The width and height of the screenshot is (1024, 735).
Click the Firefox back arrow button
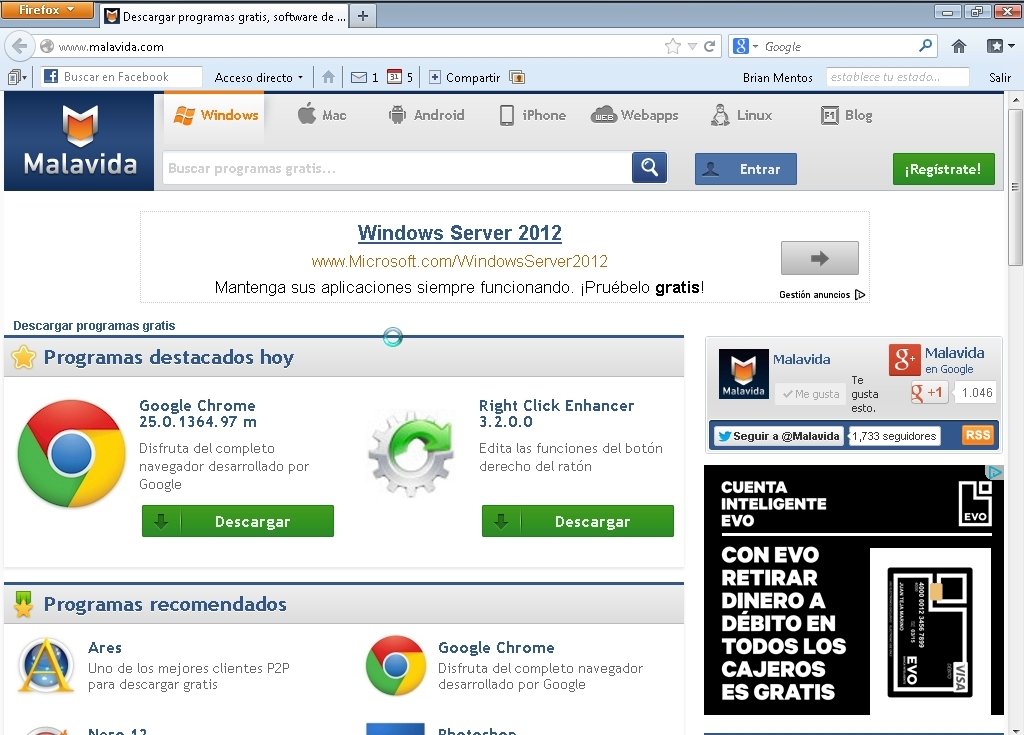[20, 46]
